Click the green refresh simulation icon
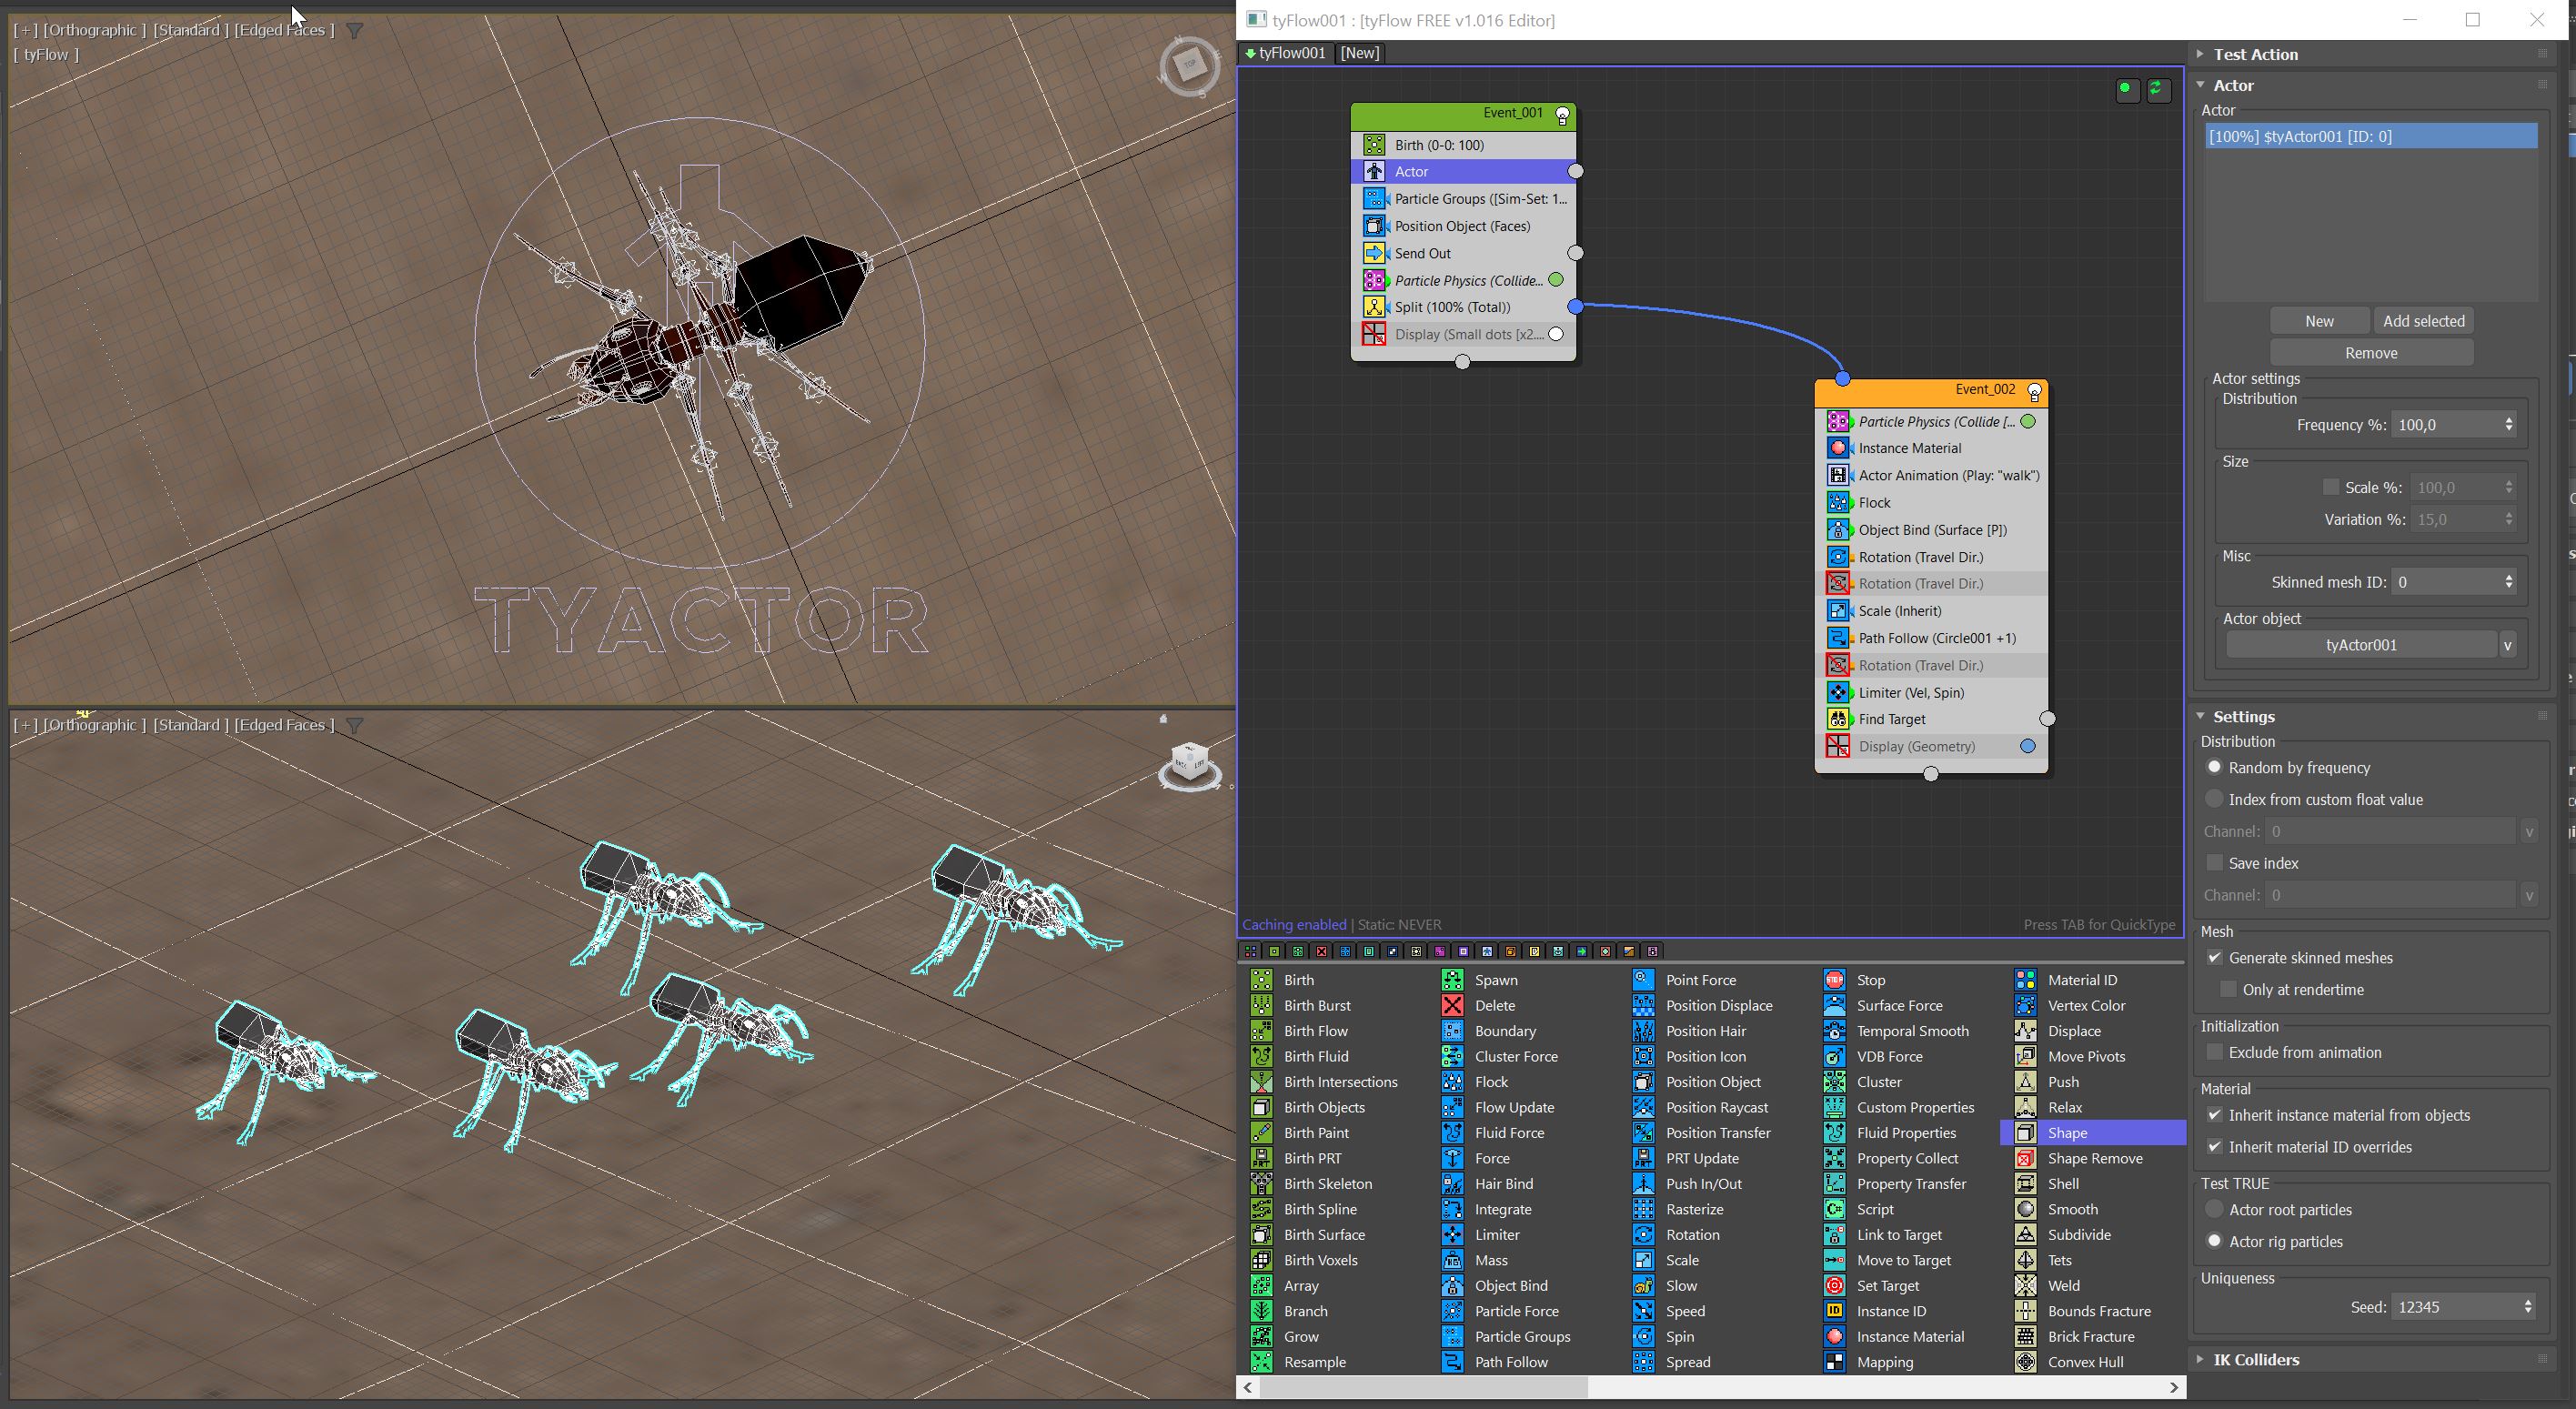The height and width of the screenshot is (1409, 2576). 2157,90
